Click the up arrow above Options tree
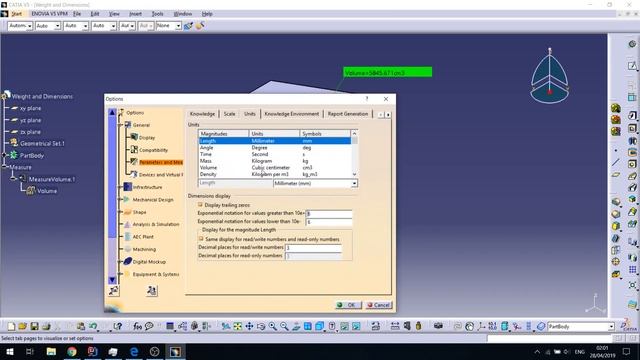640x360 pixels. (x=112, y=112)
